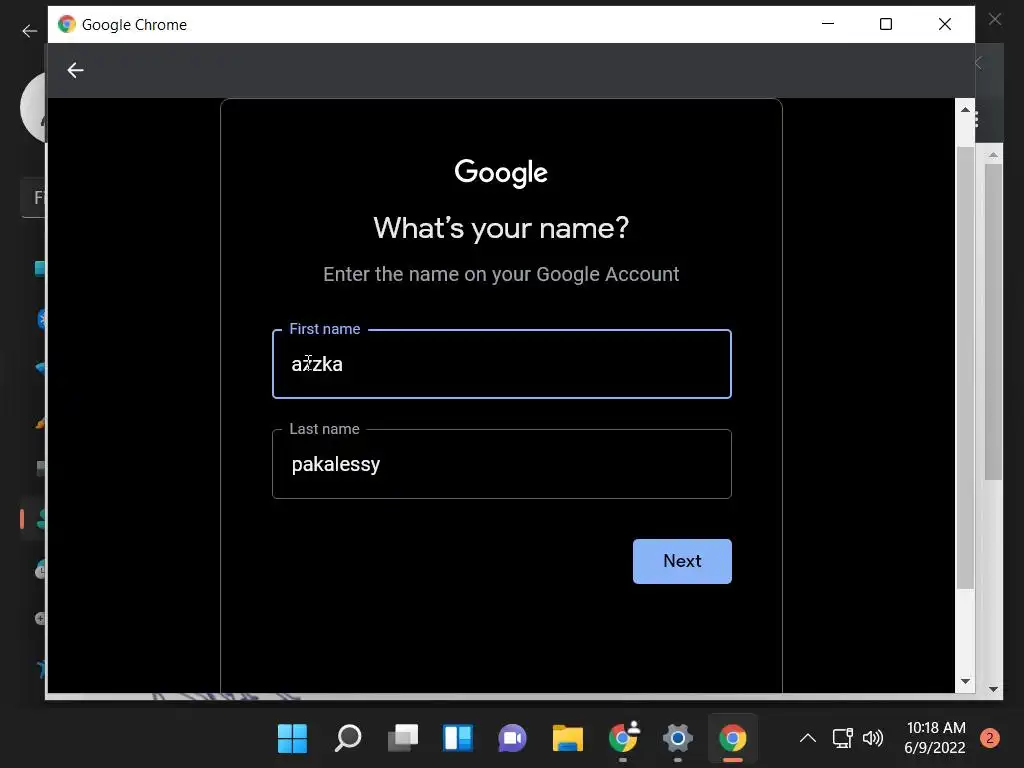Open the clock showing 10:18 AM 6/9/2022
Viewport: 1024px width, 768px height.
935,738
